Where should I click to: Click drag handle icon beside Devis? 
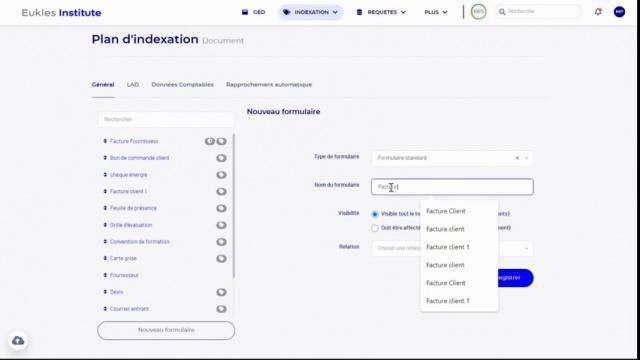coord(105,292)
